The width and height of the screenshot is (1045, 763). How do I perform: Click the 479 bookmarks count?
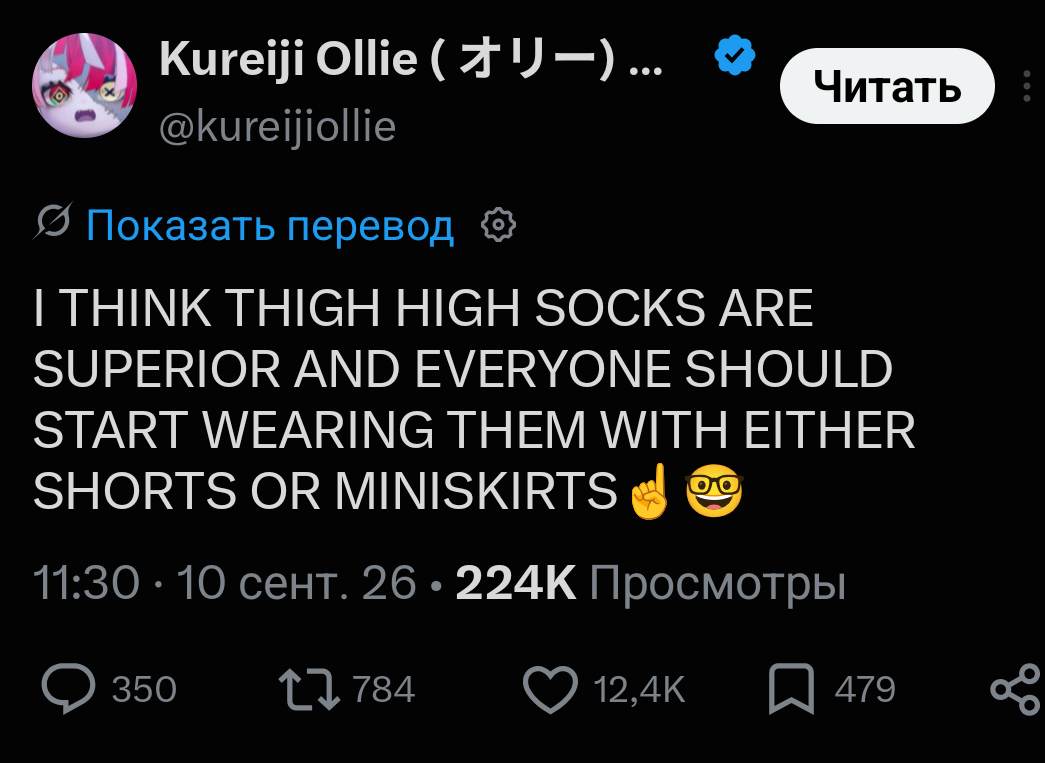[x=864, y=689]
